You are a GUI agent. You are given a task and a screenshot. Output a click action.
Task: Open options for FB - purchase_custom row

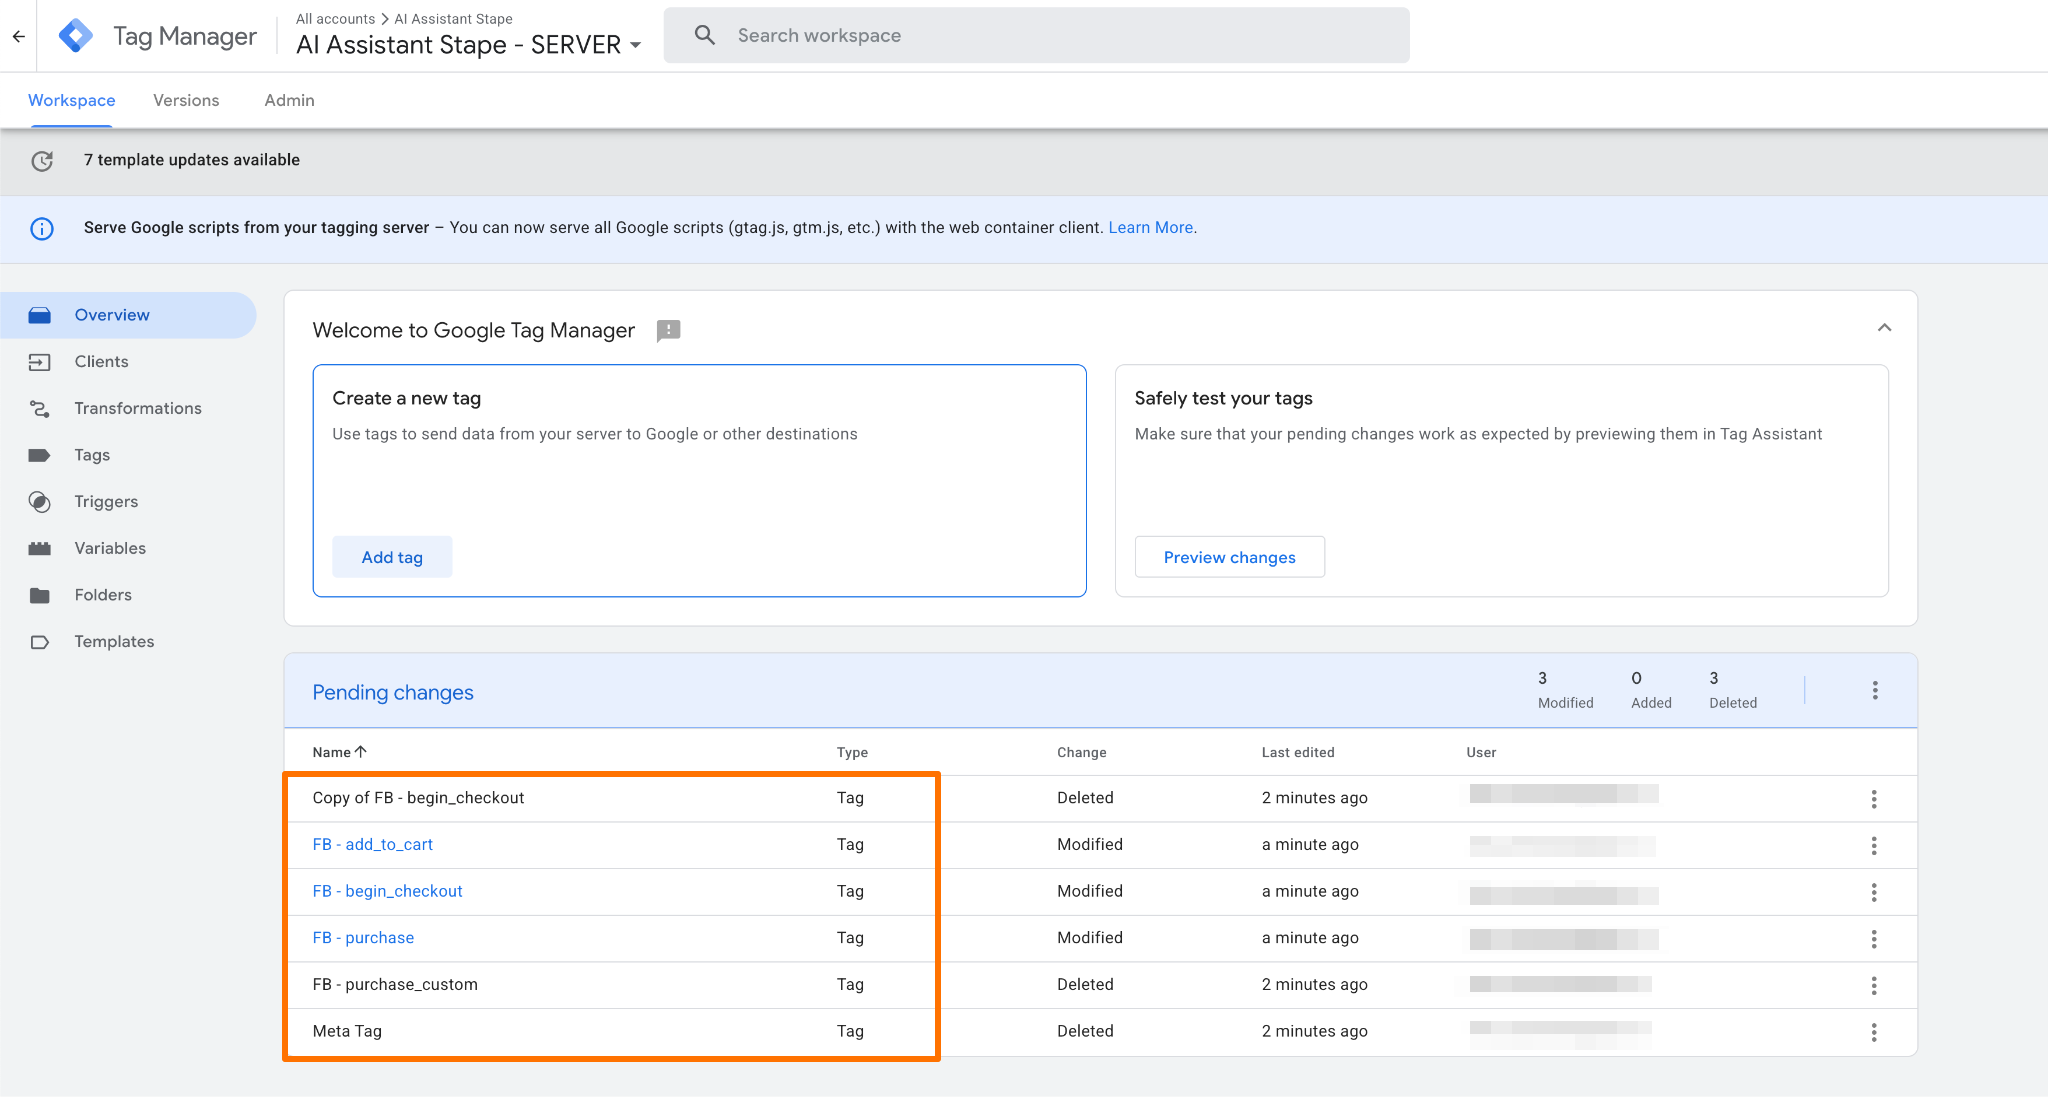point(1874,985)
